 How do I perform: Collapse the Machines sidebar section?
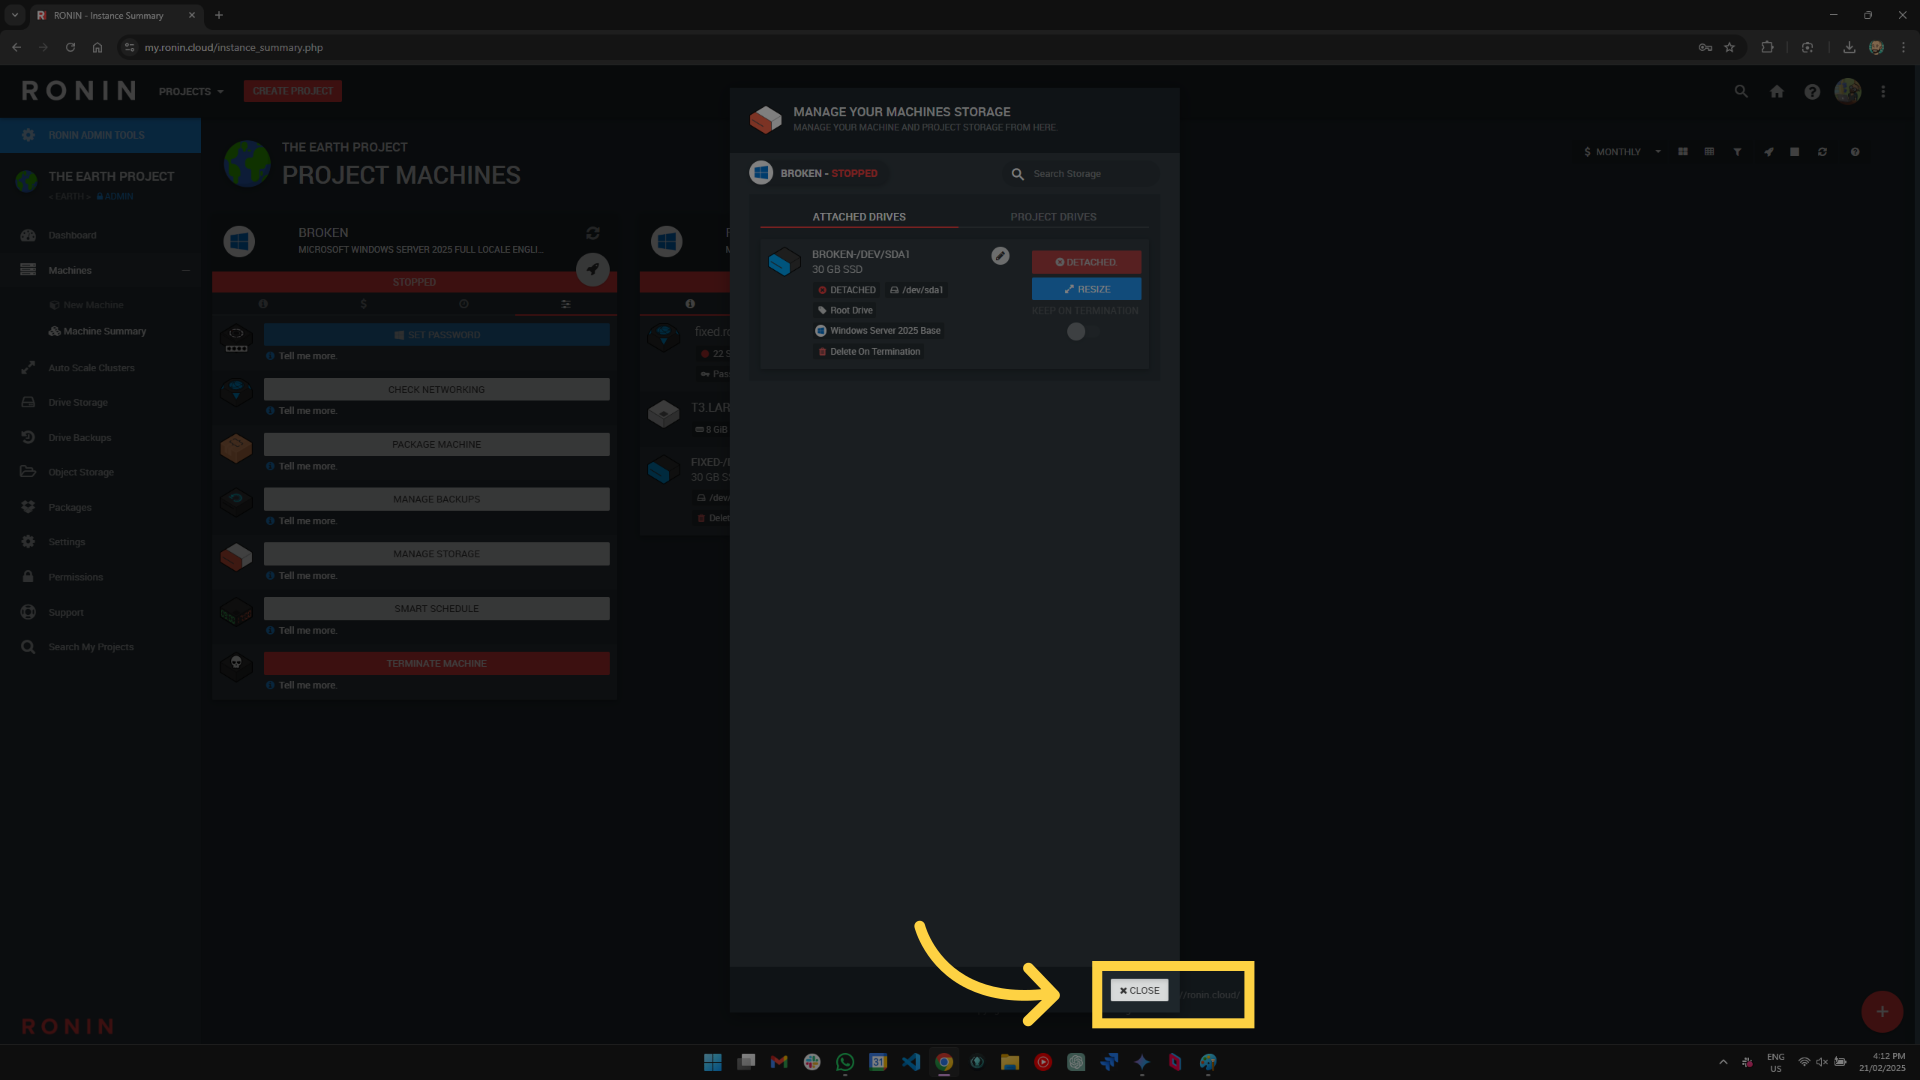pyautogui.click(x=185, y=270)
